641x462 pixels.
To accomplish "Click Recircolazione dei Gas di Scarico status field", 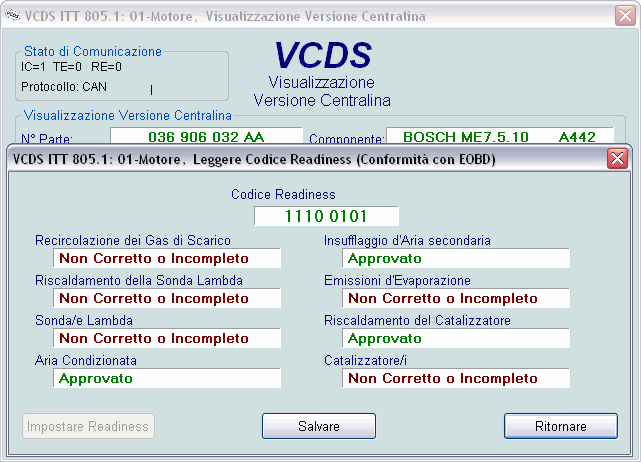I will coord(167,258).
